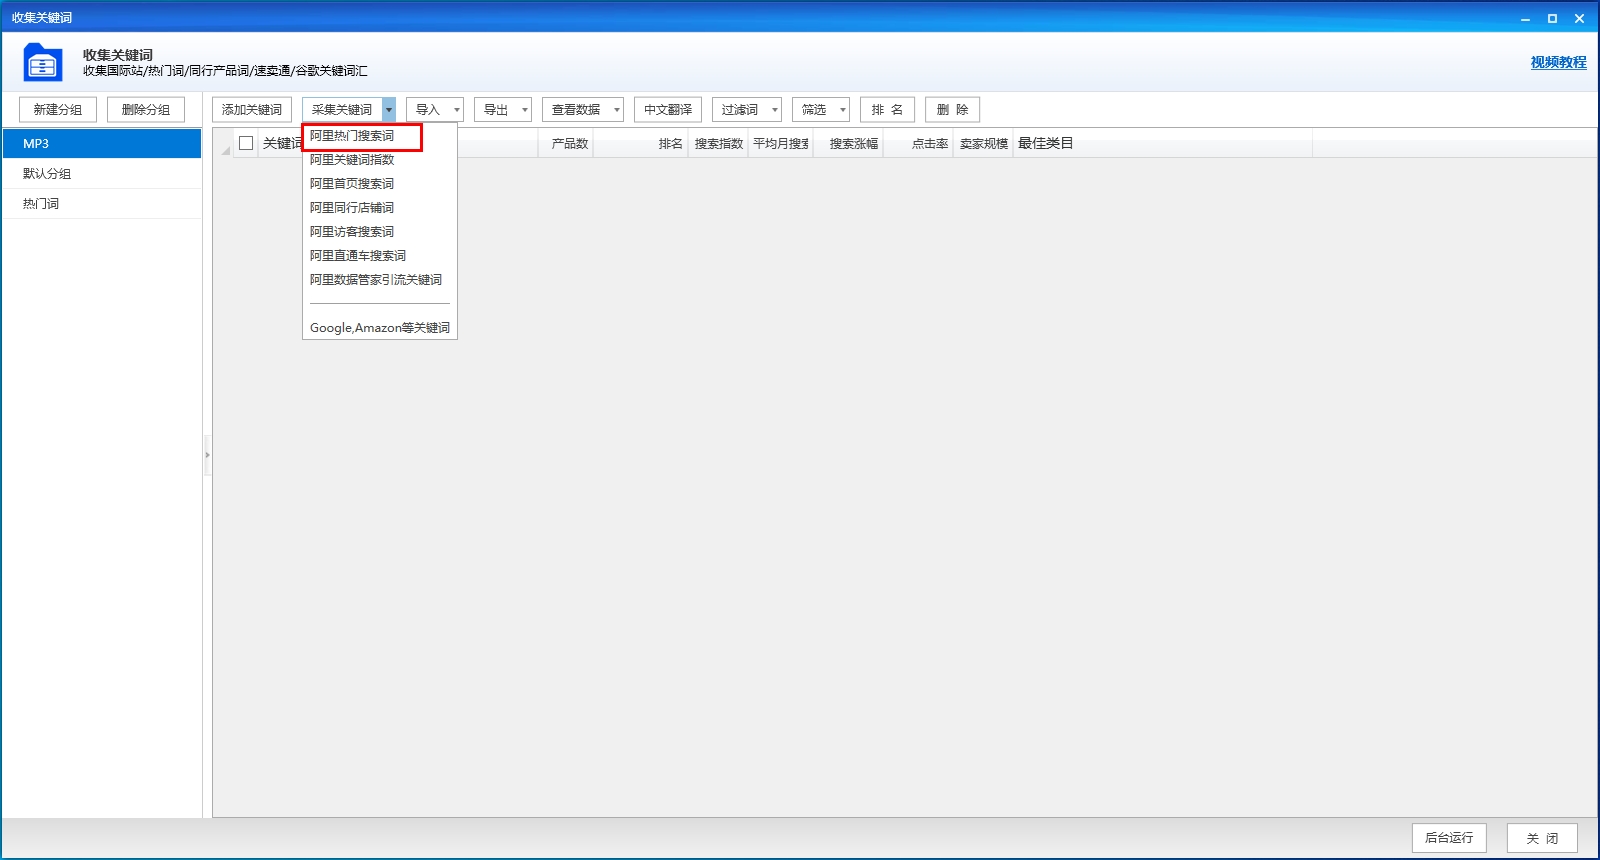Open the 导入 dropdown arrow
The height and width of the screenshot is (860, 1600).
tap(457, 110)
